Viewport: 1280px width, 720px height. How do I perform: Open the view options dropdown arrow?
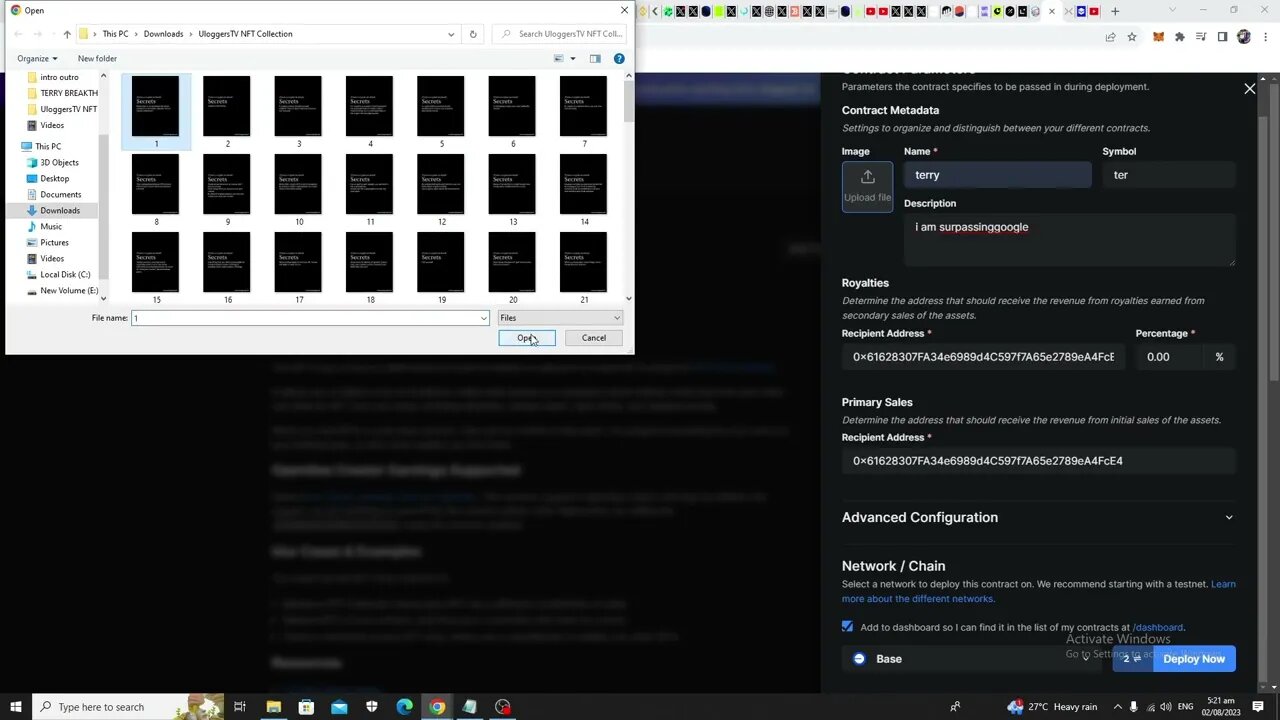pos(573,59)
